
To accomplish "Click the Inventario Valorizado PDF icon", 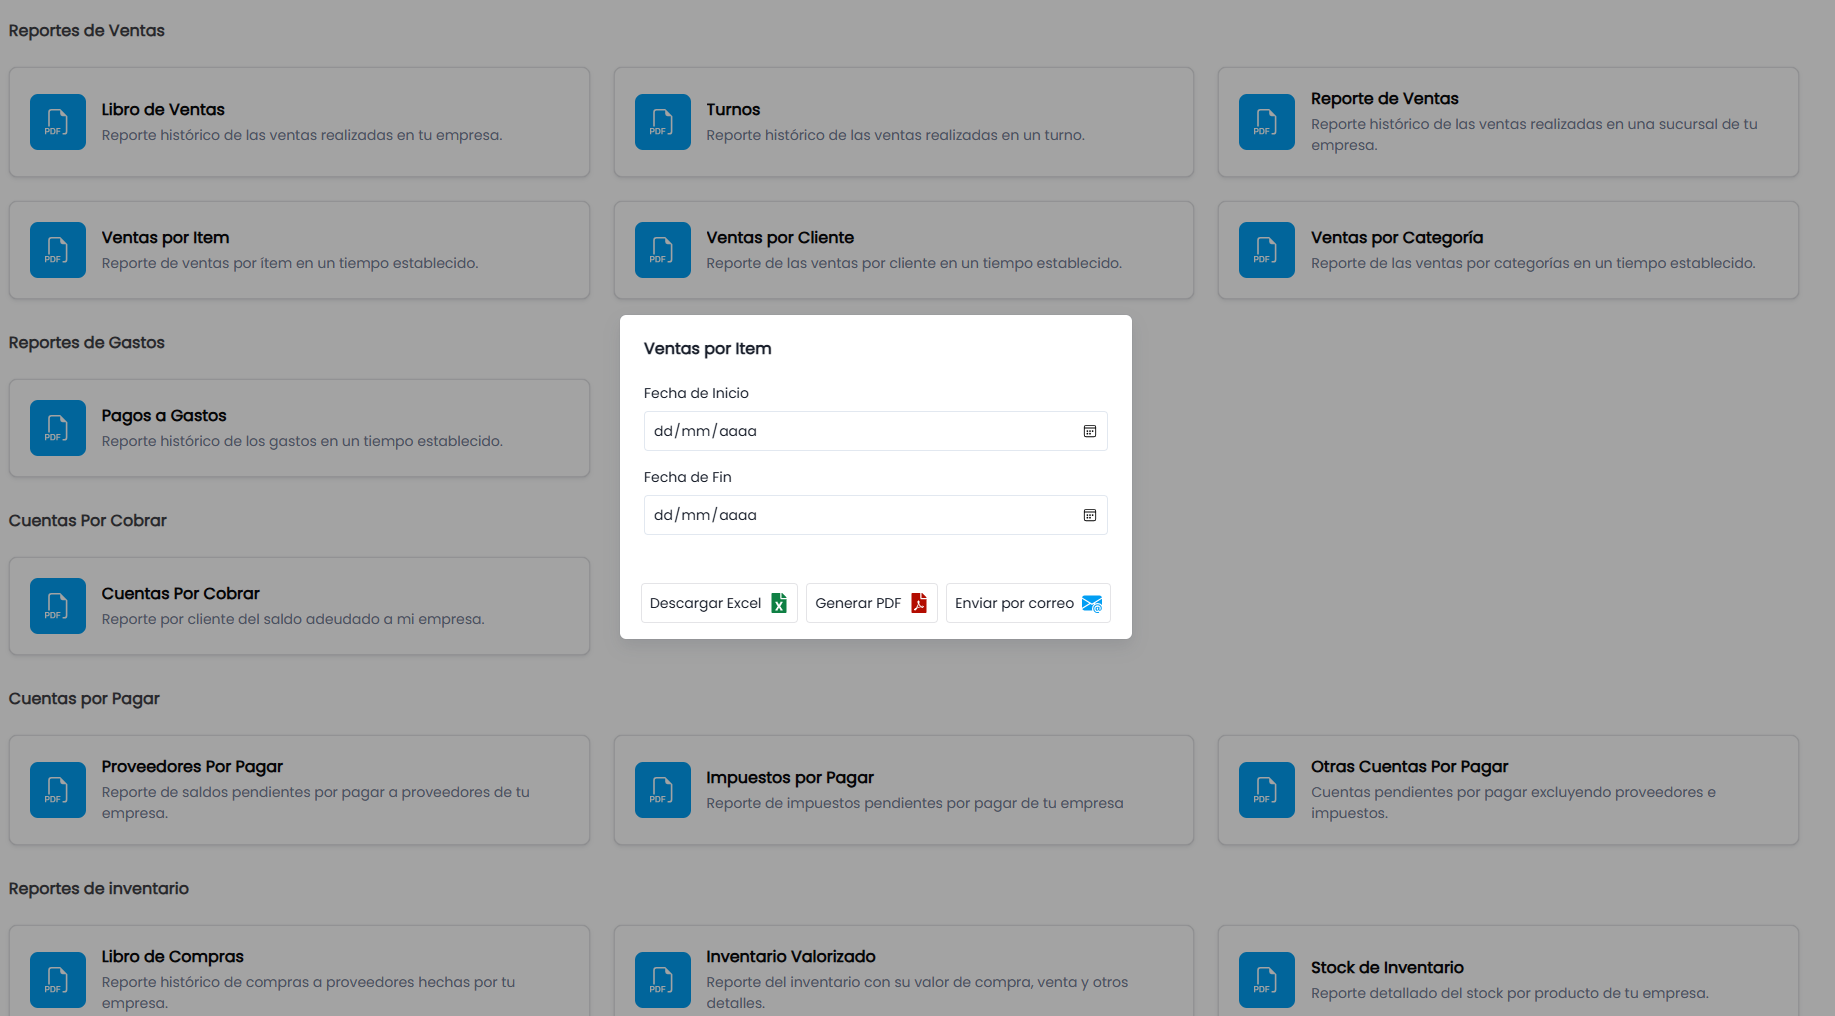I will (x=663, y=980).
